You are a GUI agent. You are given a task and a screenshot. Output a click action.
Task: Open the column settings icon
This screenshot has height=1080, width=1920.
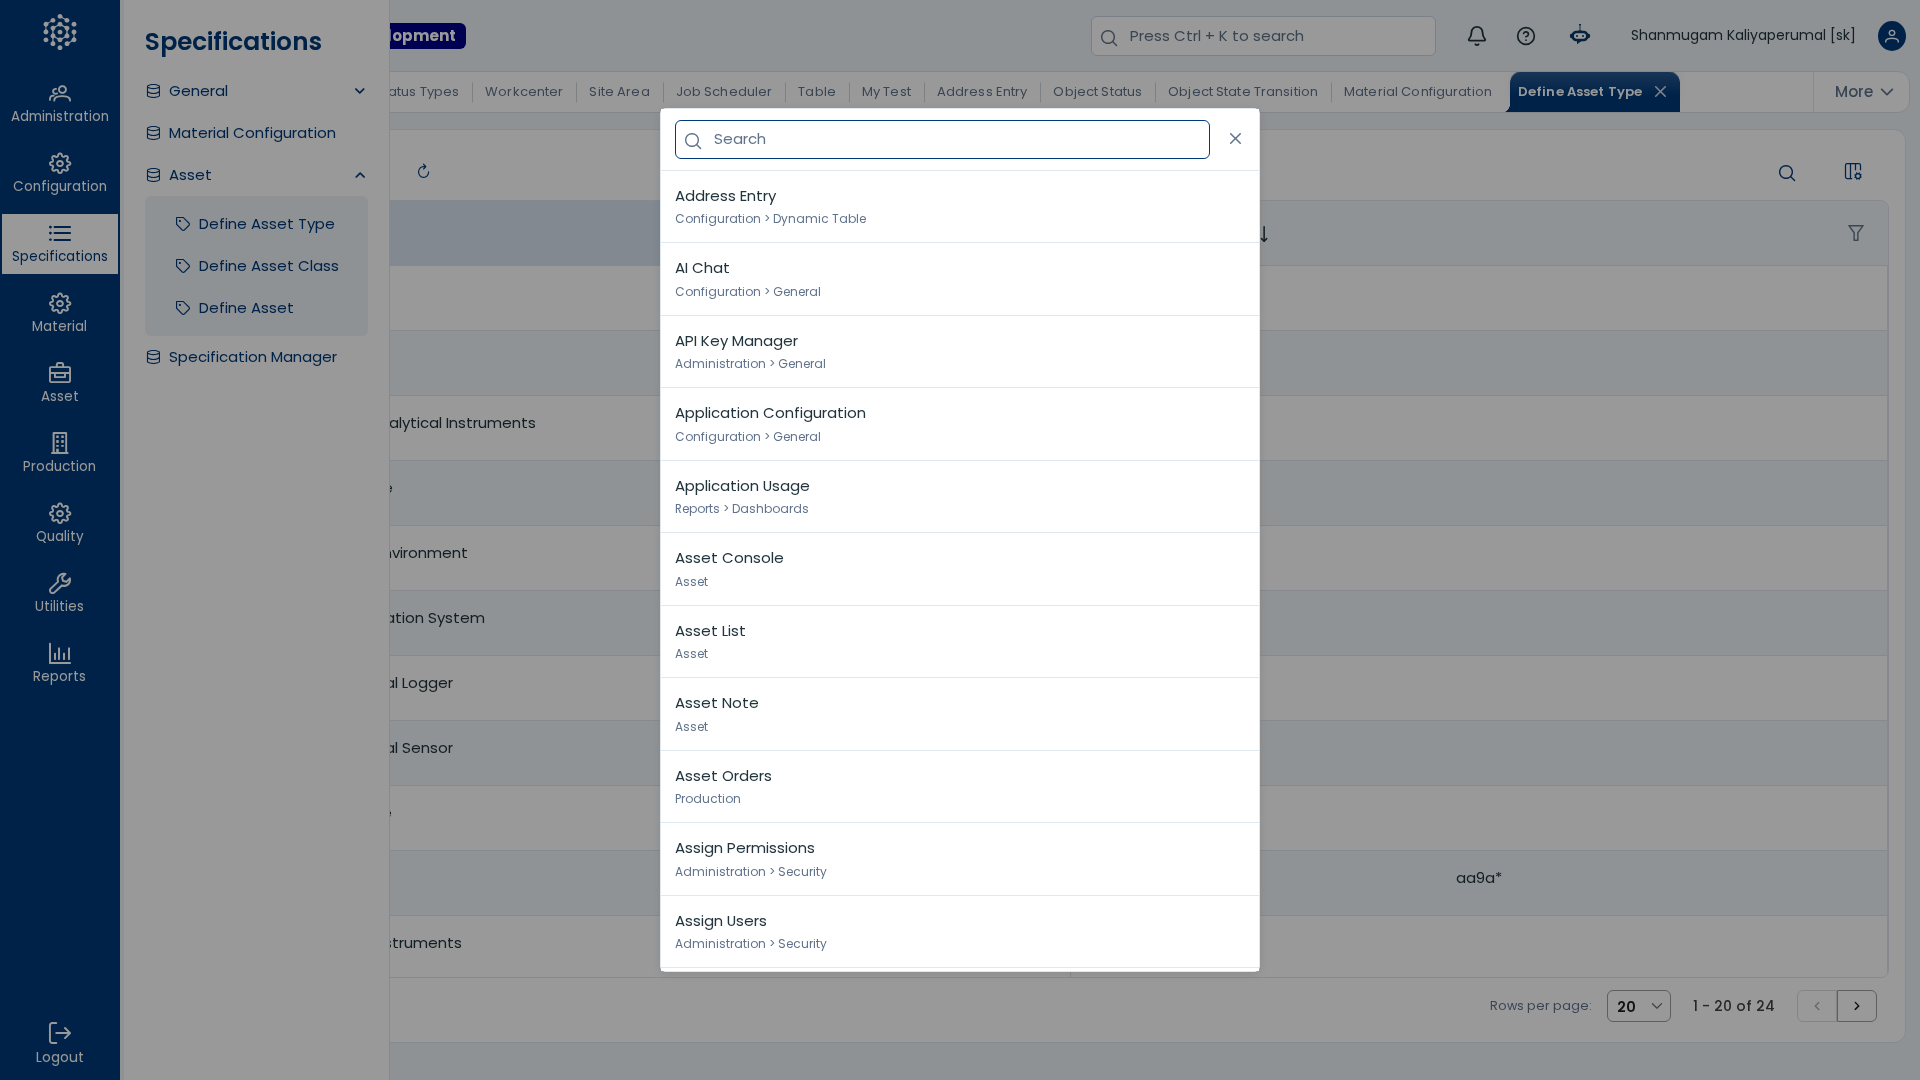pos(1853,172)
